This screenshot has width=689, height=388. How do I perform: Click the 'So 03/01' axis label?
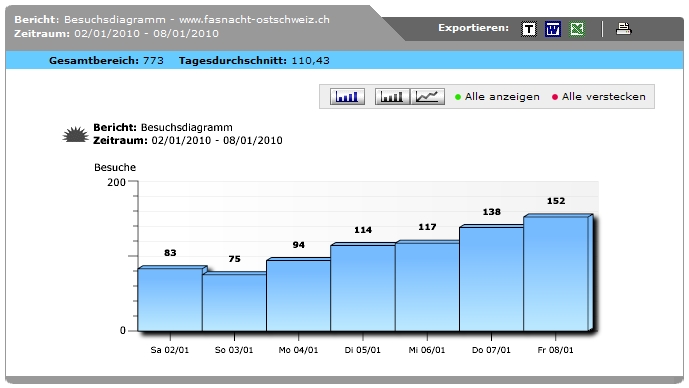pyautogui.click(x=234, y=350)
